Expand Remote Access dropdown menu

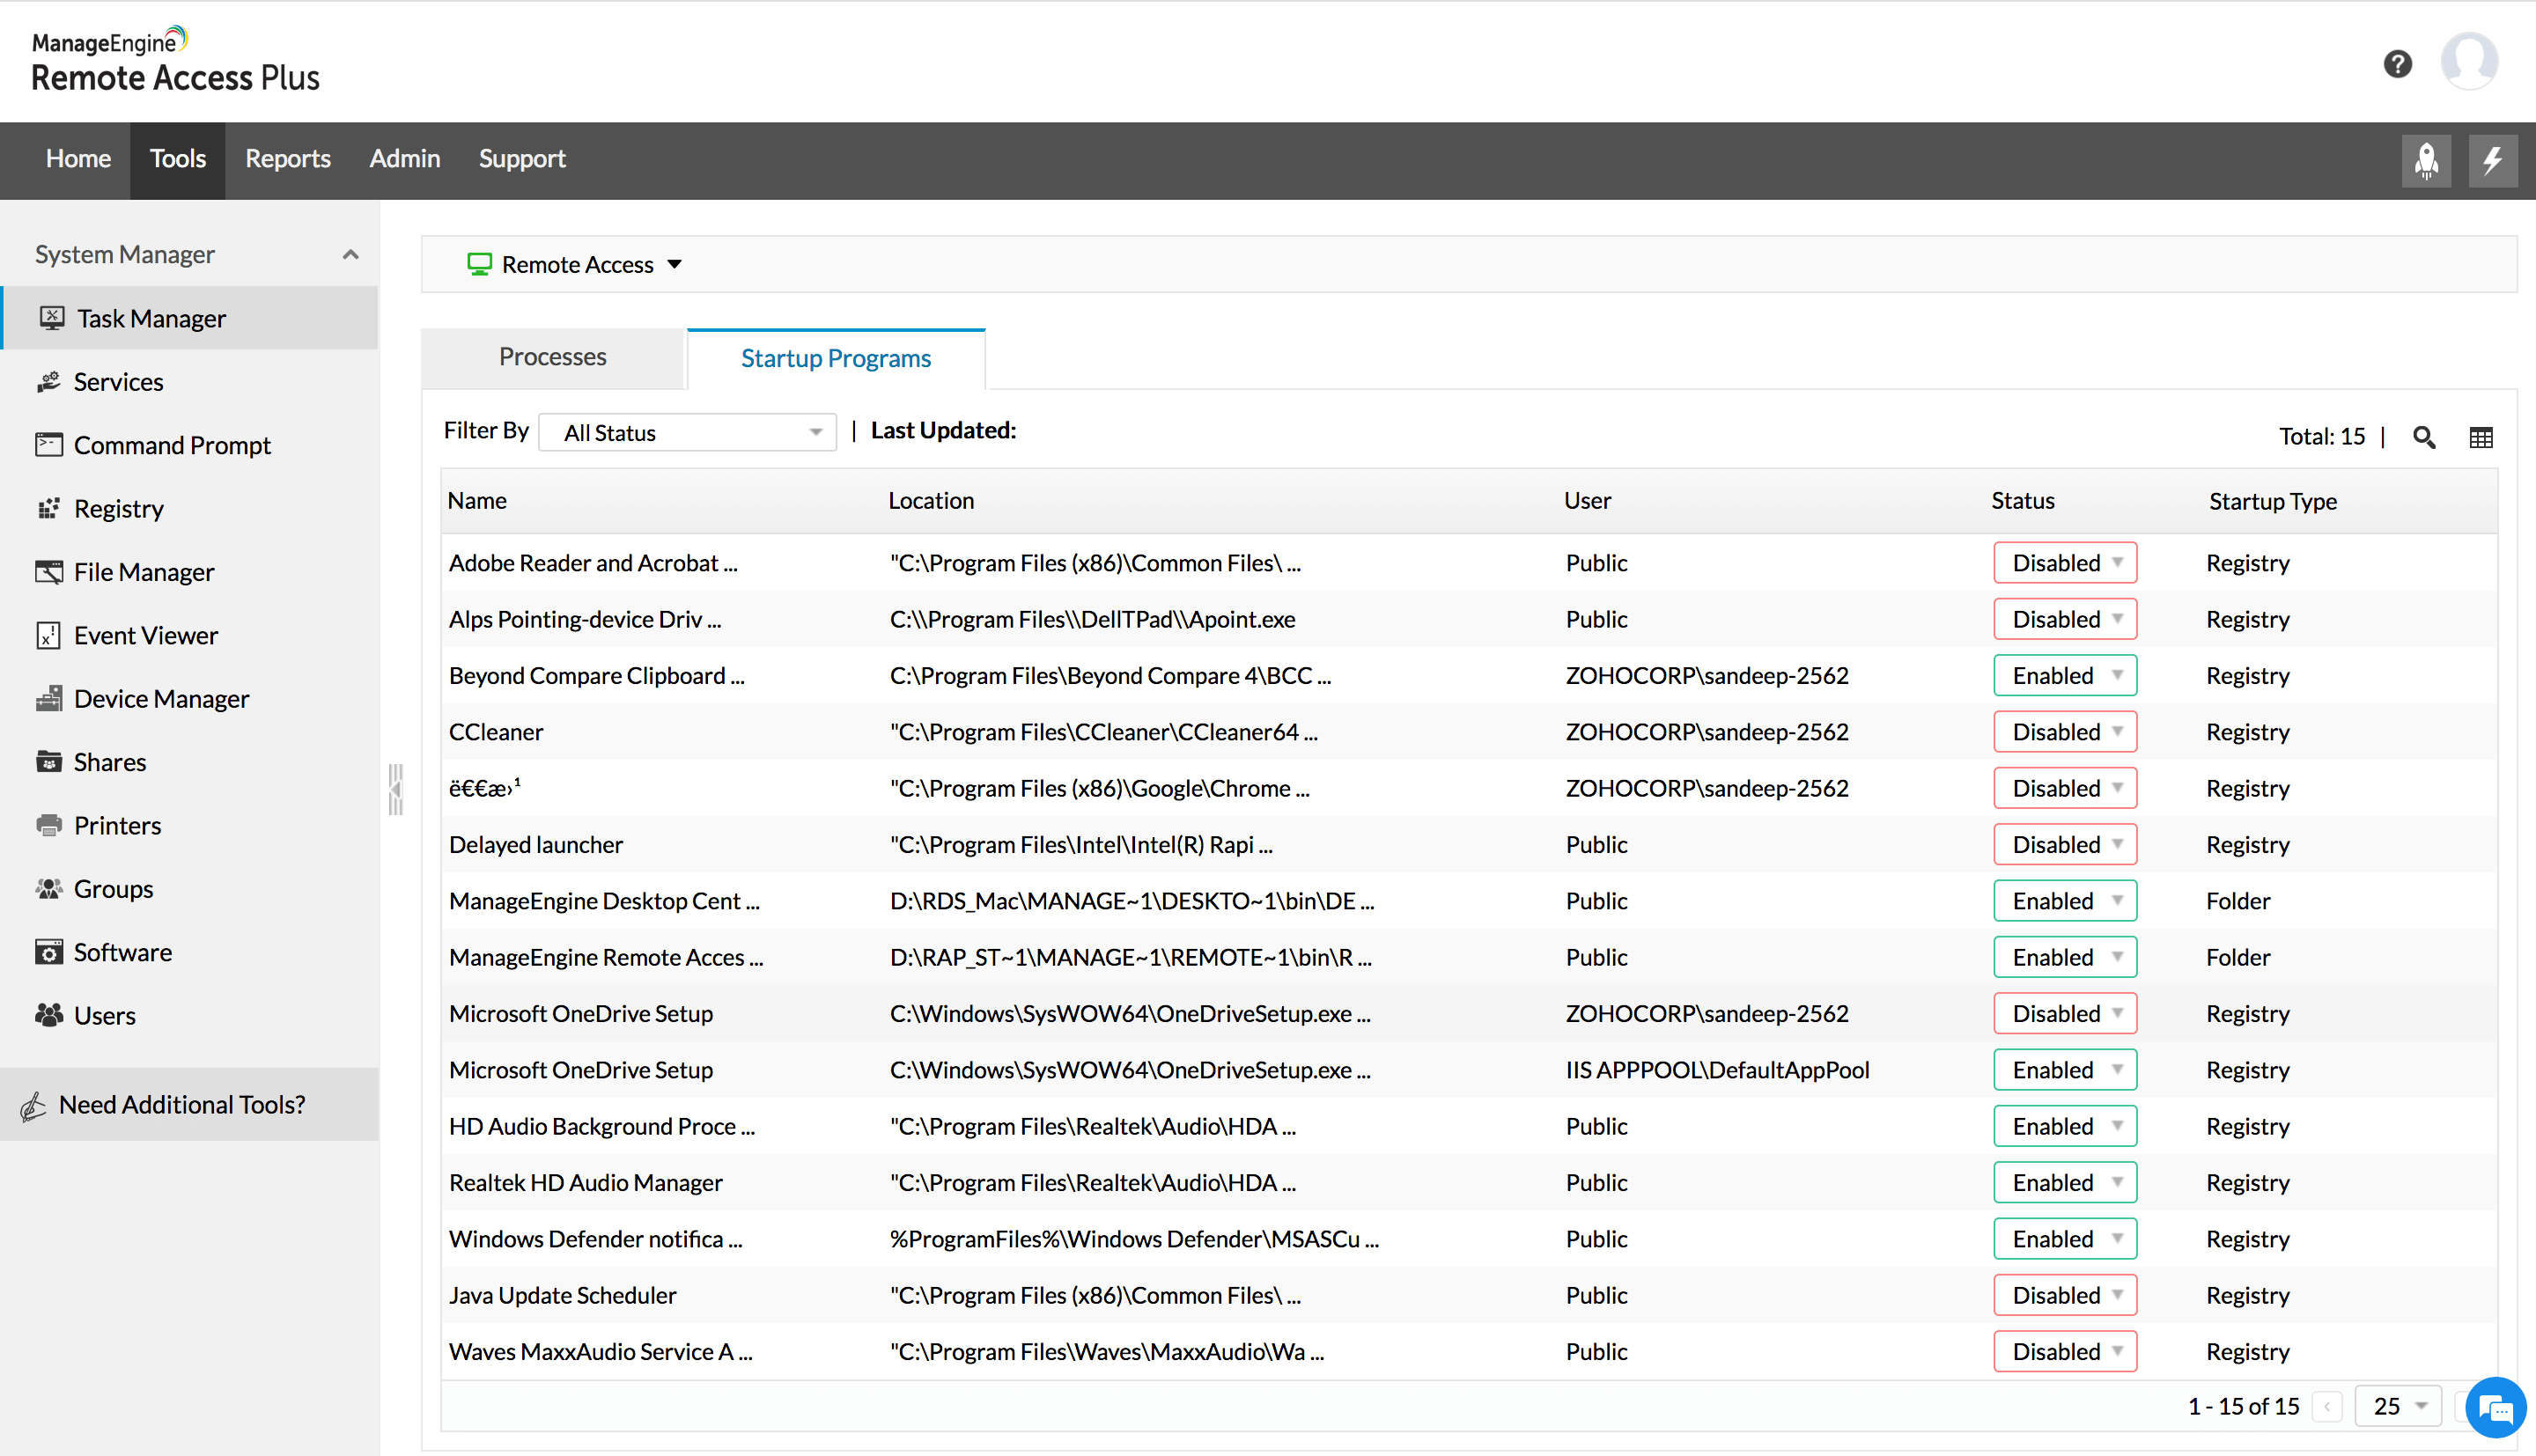[x=674, y=265]
